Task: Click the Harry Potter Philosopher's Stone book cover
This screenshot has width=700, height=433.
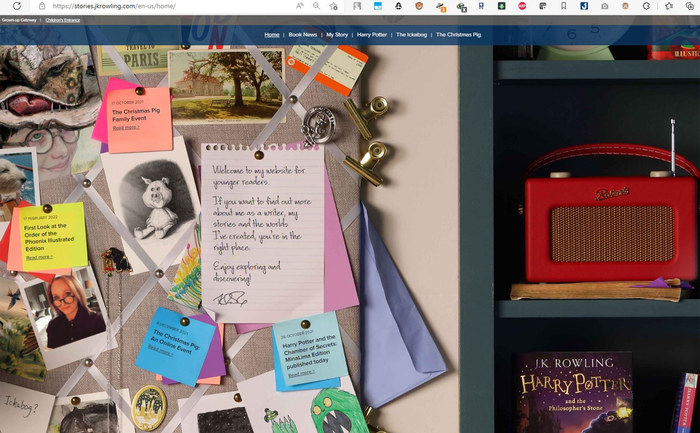Action: (x=573, y=393)
